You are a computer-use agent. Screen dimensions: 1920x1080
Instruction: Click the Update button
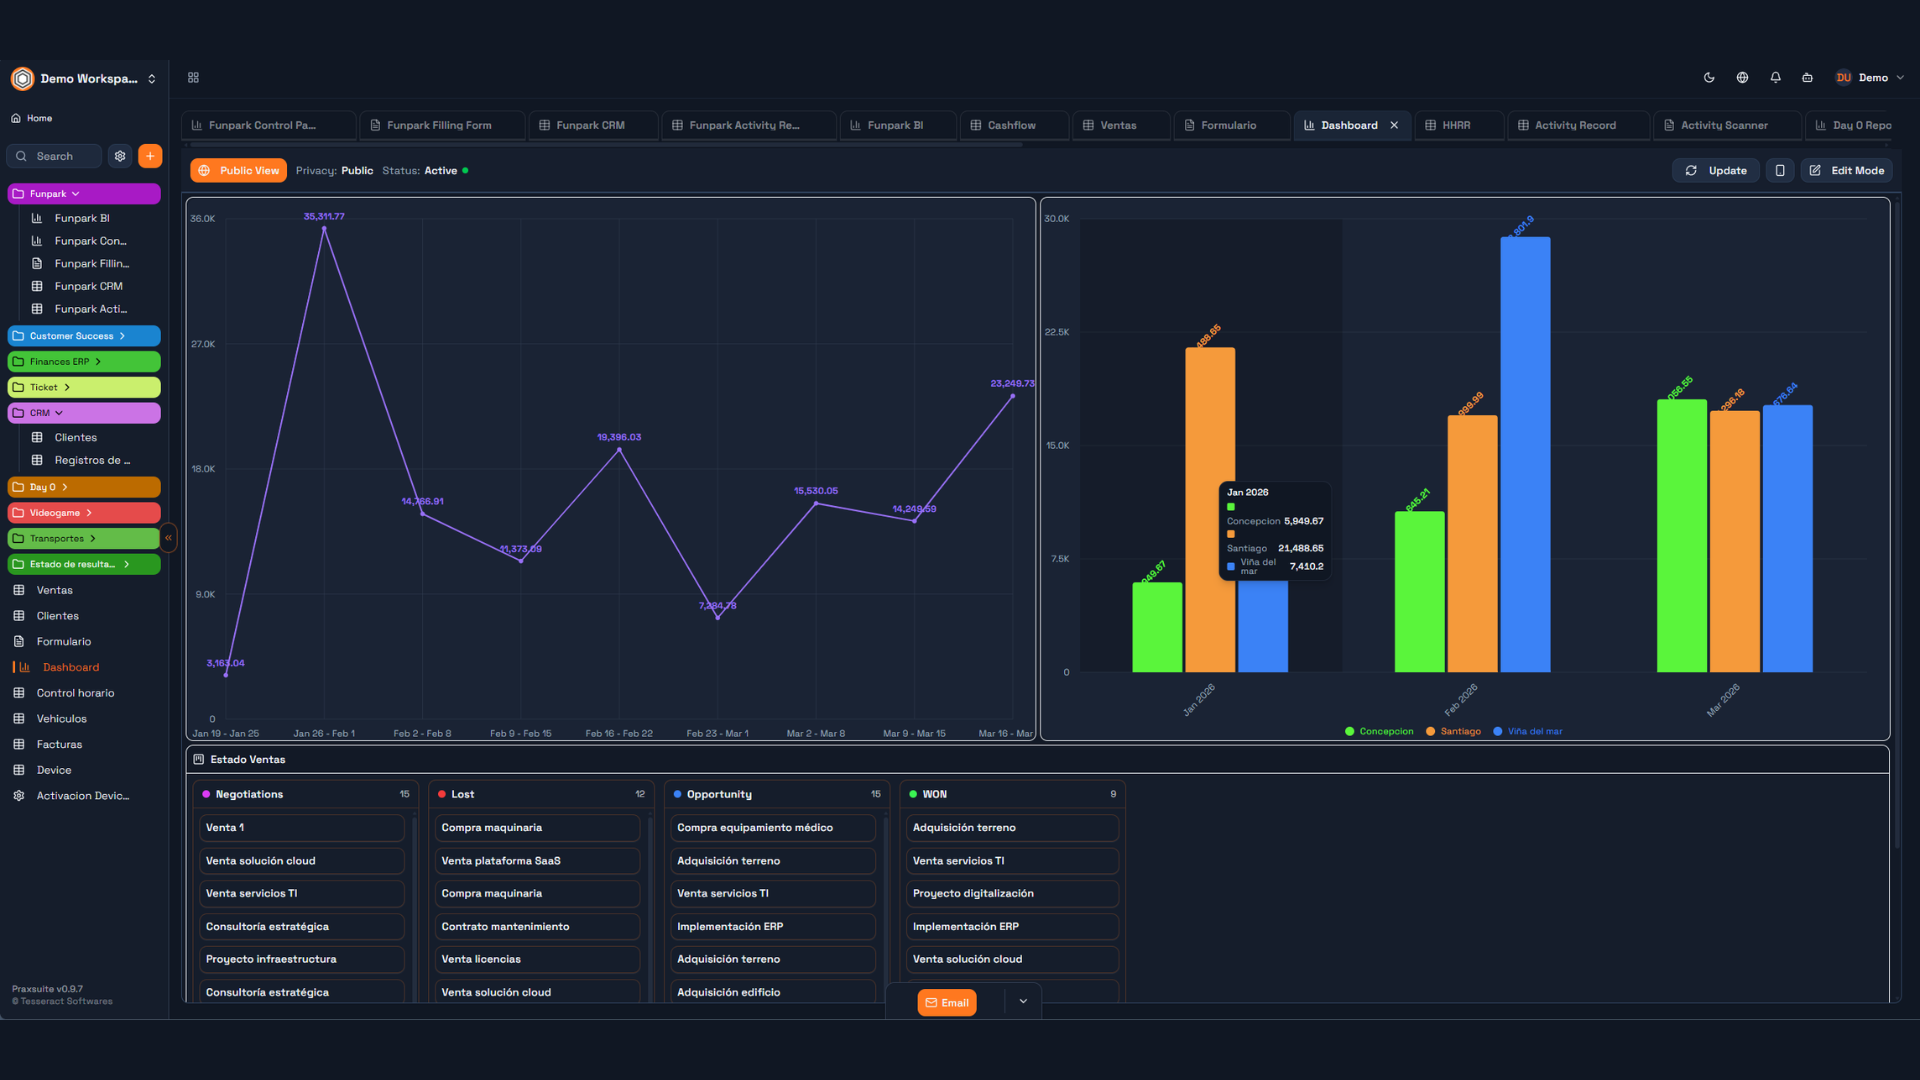point(1716,171)
